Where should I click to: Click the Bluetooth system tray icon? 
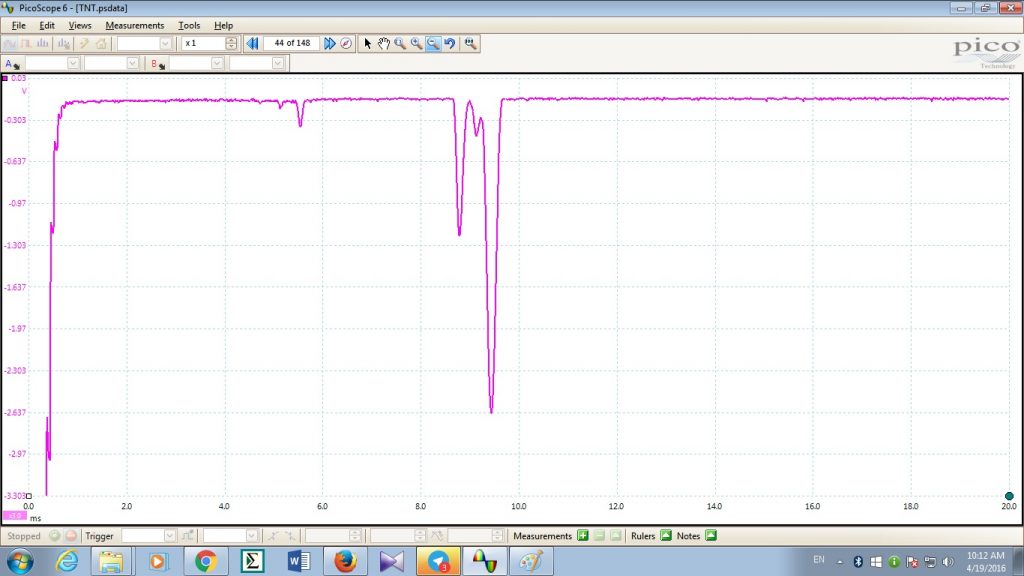pos(858,562)
